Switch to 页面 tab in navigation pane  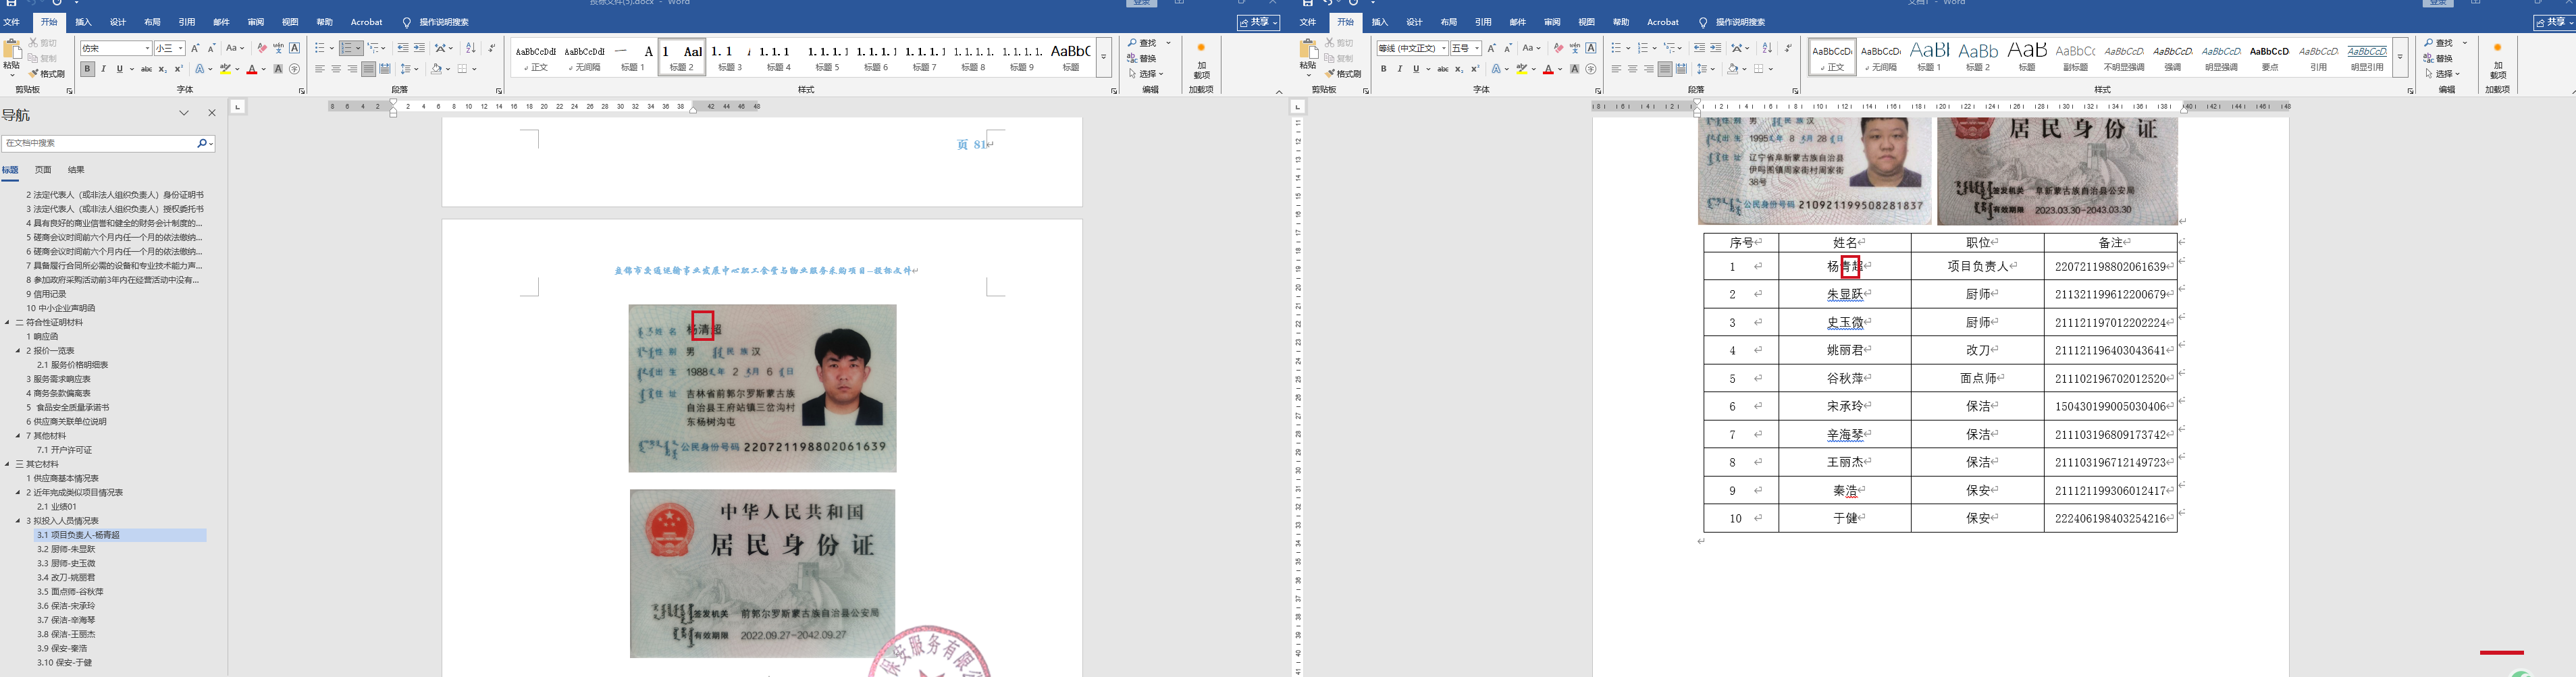43,170
